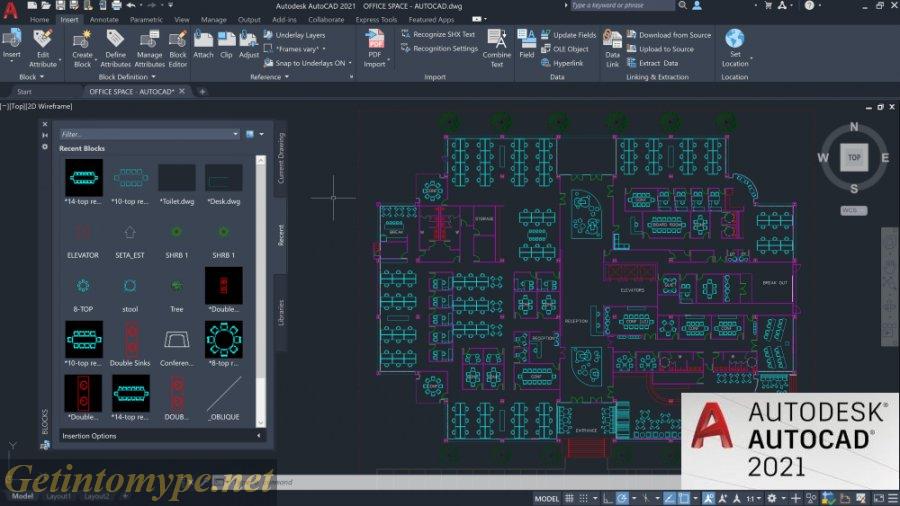
Task: Toggle polar tracking in status bar
Action: point(622,498)
